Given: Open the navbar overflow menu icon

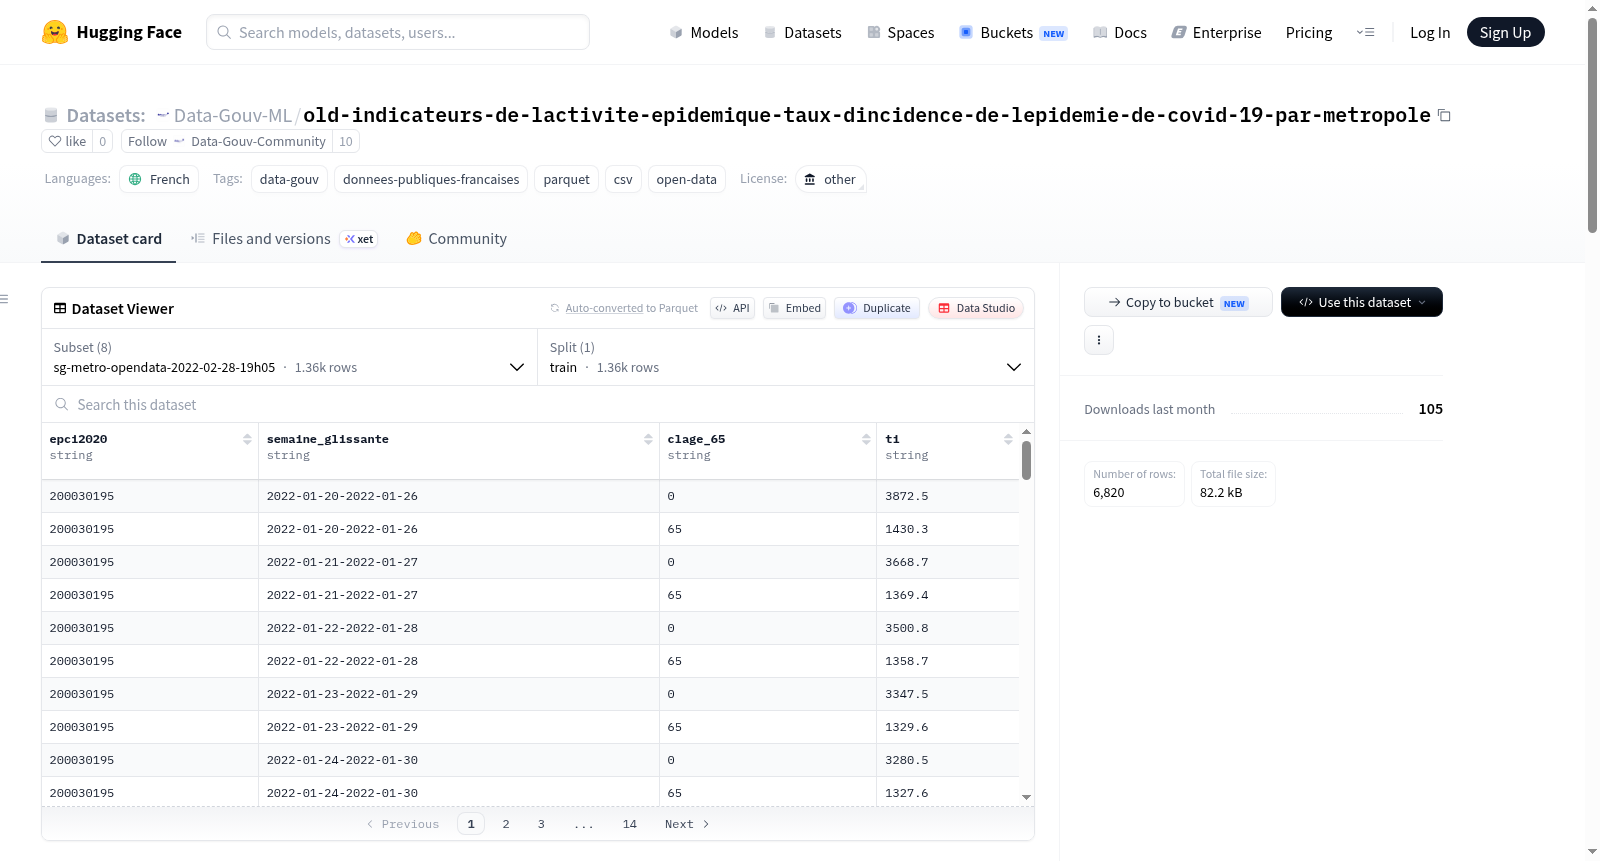Looking at the screenshot, I should pyautogui.click(x=1365, y=32).
